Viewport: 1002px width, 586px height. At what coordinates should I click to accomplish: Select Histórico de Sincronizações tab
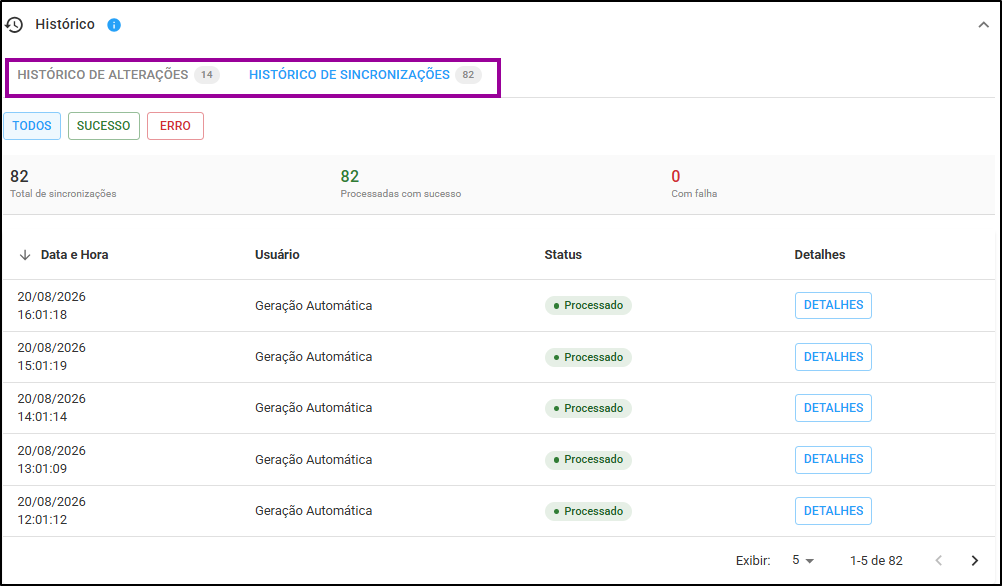pyautogui.click(x=365, y=75)
